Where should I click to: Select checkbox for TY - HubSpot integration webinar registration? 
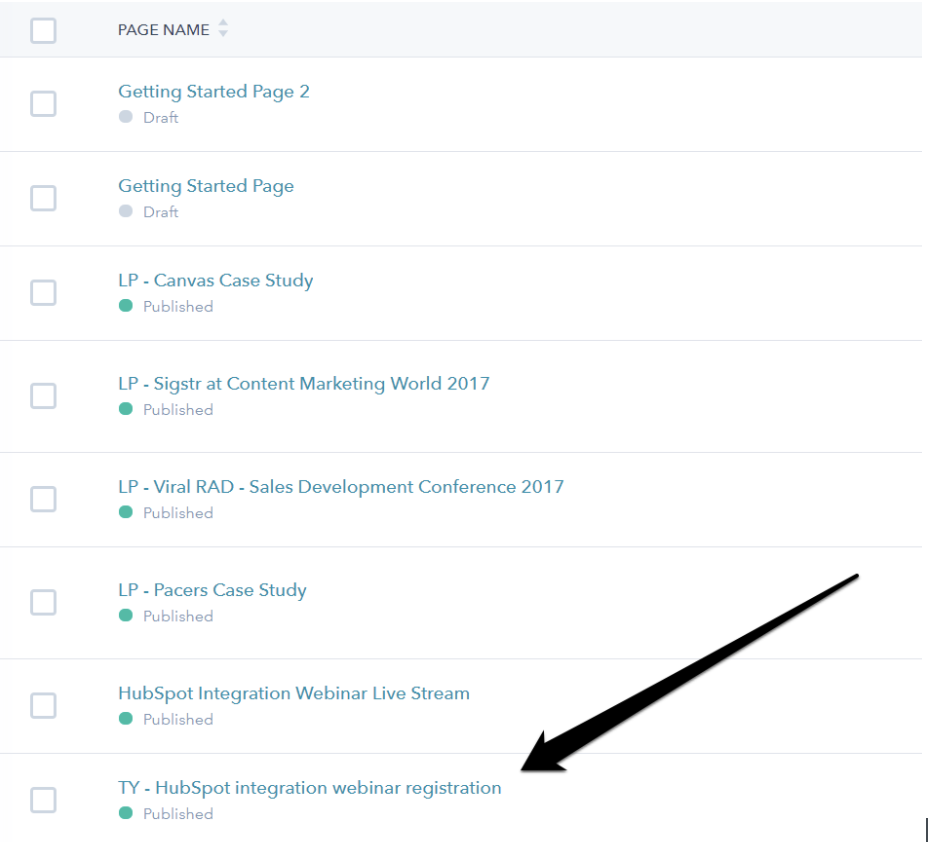pos(43,800)
